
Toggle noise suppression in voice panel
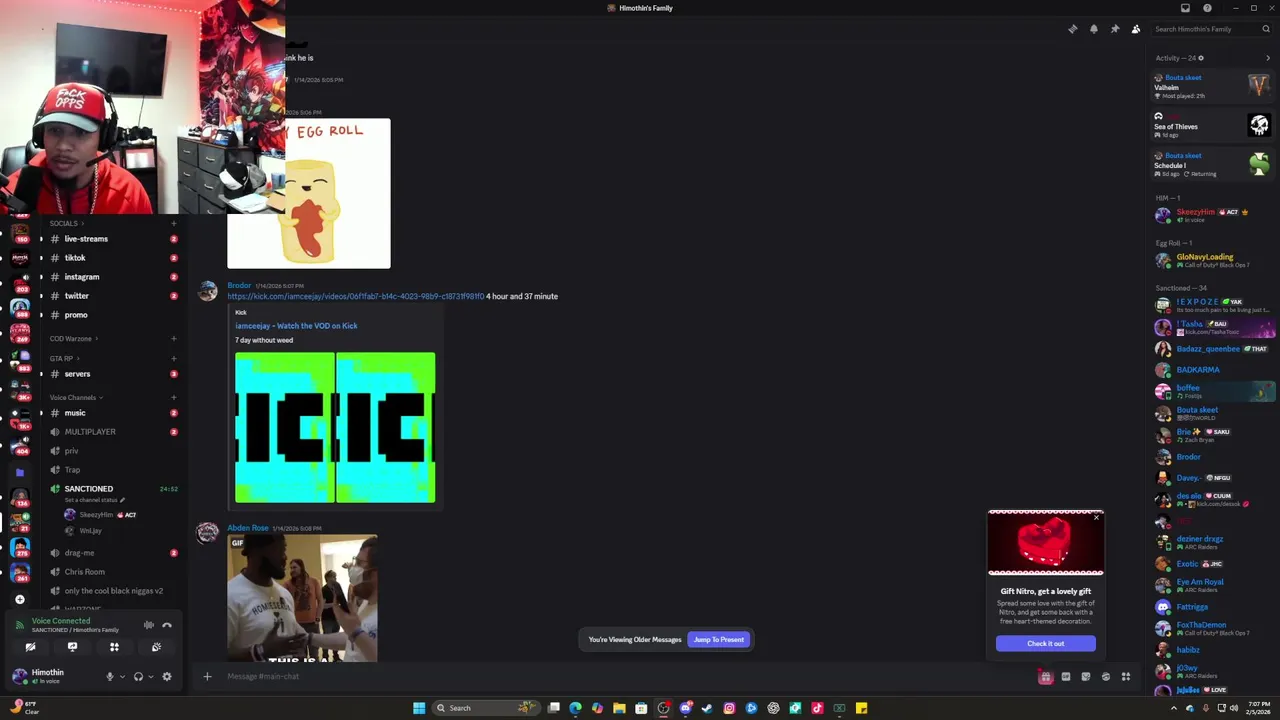coord(149,625)
